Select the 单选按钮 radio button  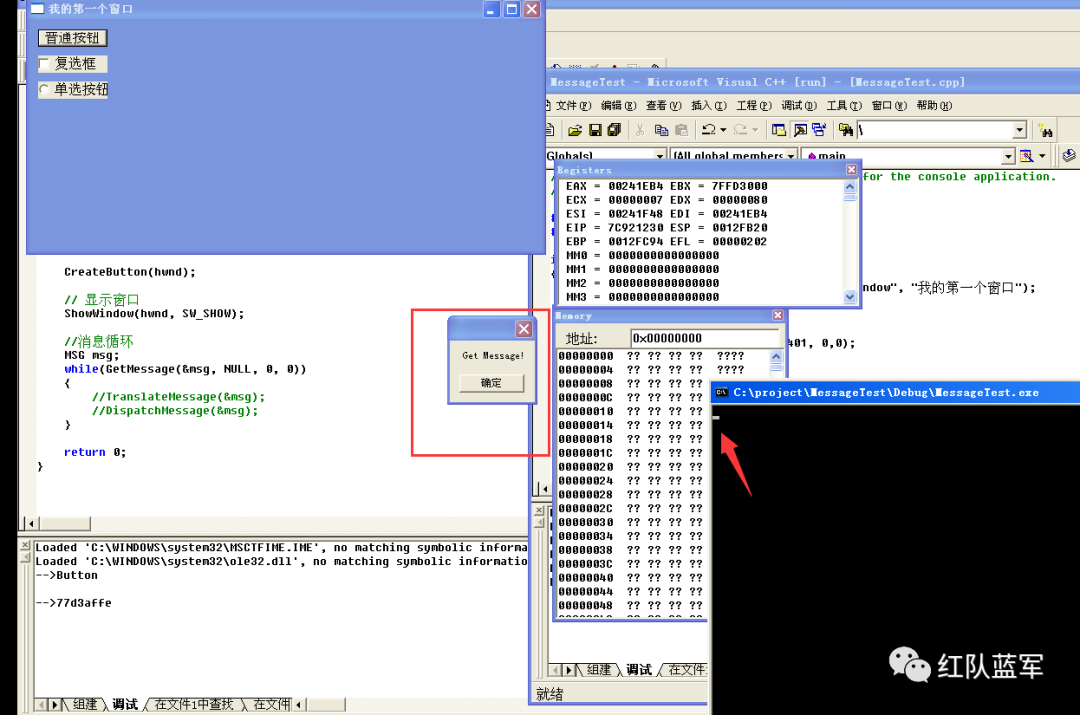[44, 90]
